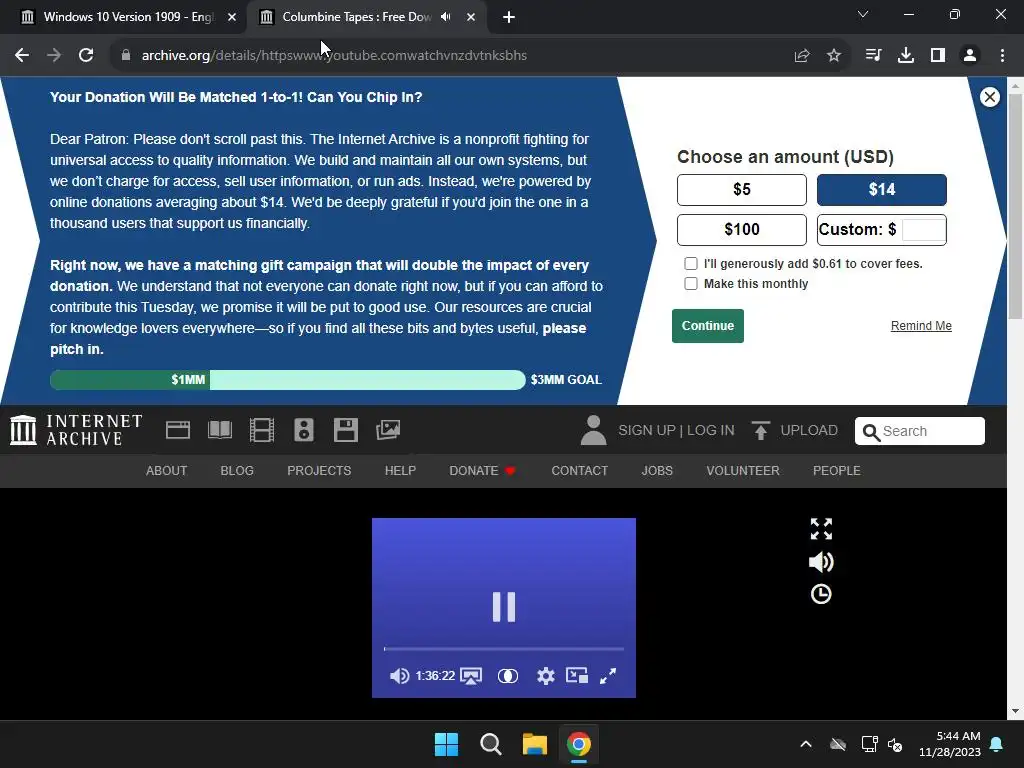Click the UPLOAD link text

[809, 430]
